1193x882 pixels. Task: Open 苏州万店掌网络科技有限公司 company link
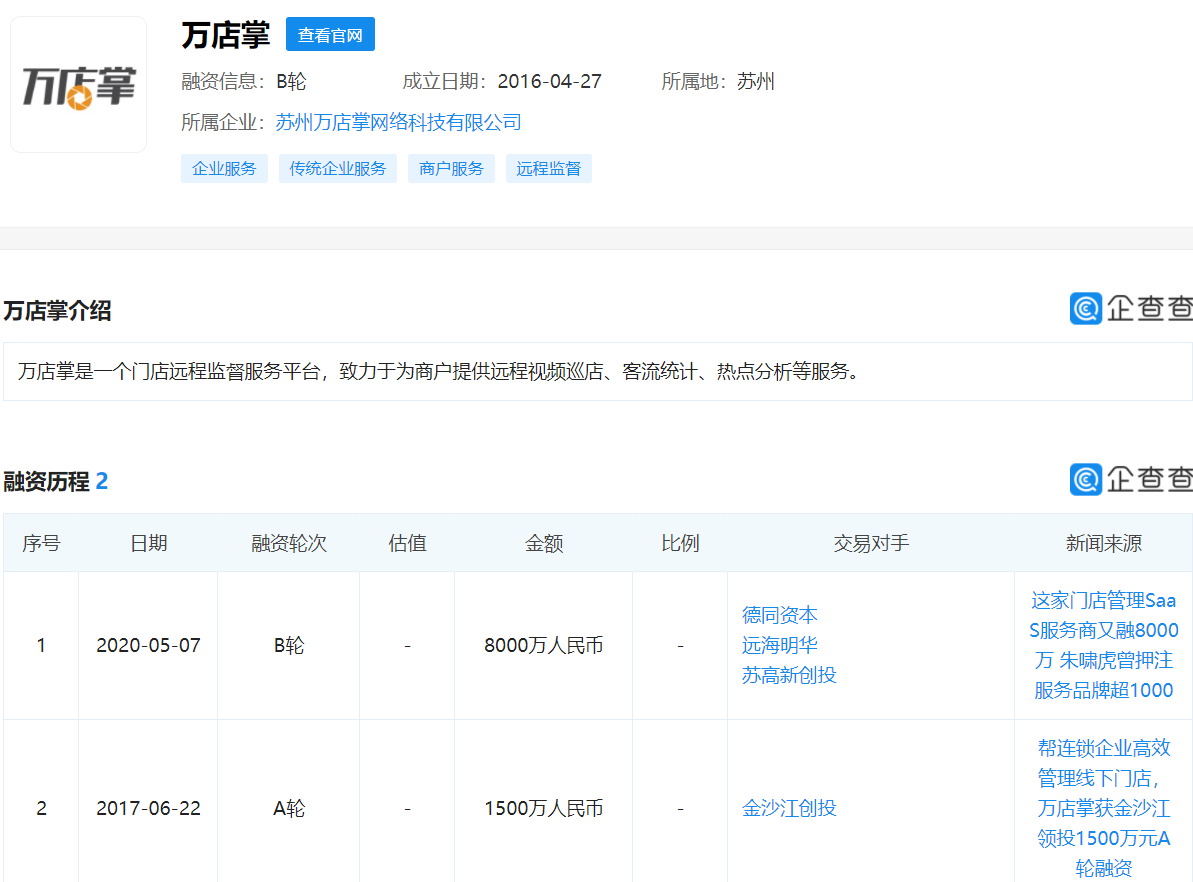coord(397,123)
